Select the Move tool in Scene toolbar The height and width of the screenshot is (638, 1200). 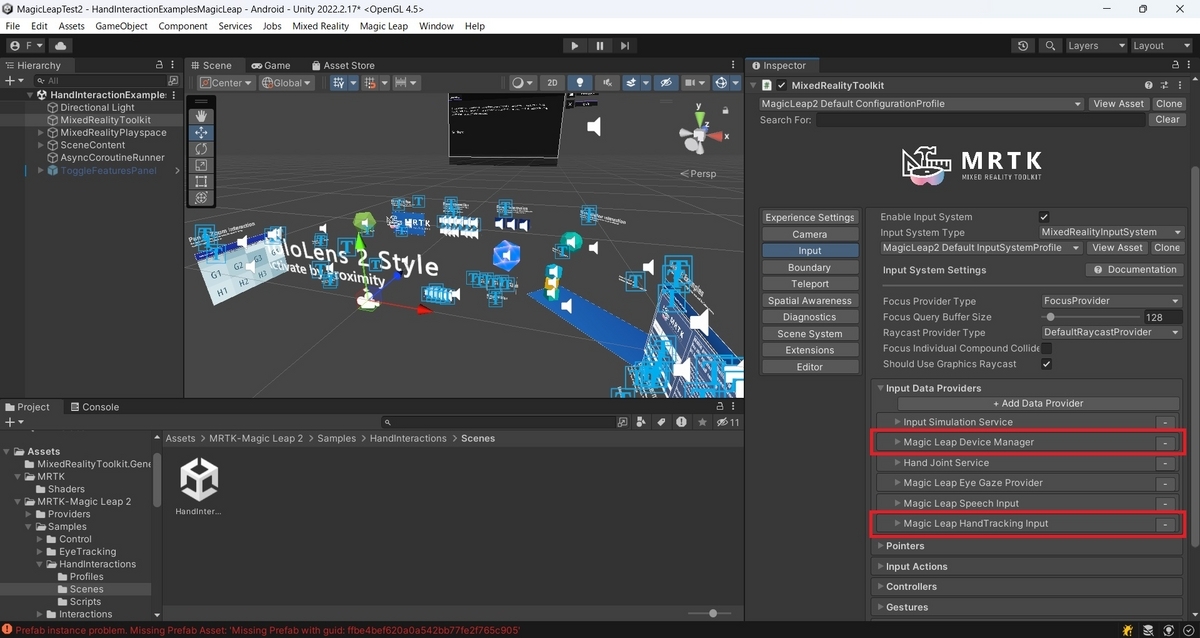201,132
